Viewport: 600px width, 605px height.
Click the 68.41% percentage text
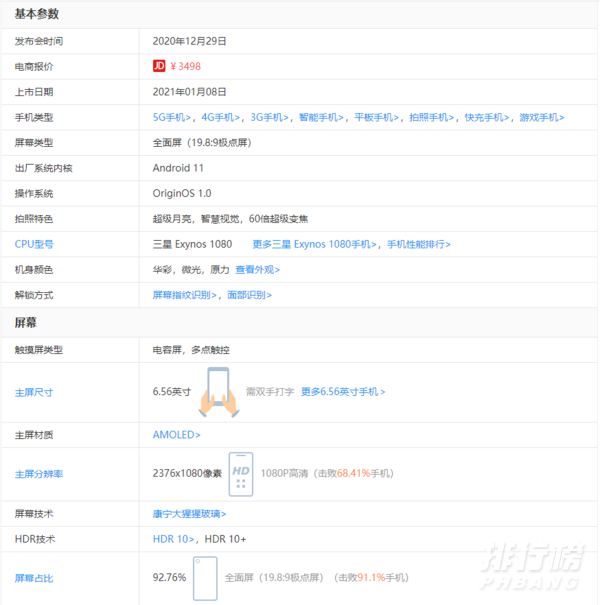[353, 473]
